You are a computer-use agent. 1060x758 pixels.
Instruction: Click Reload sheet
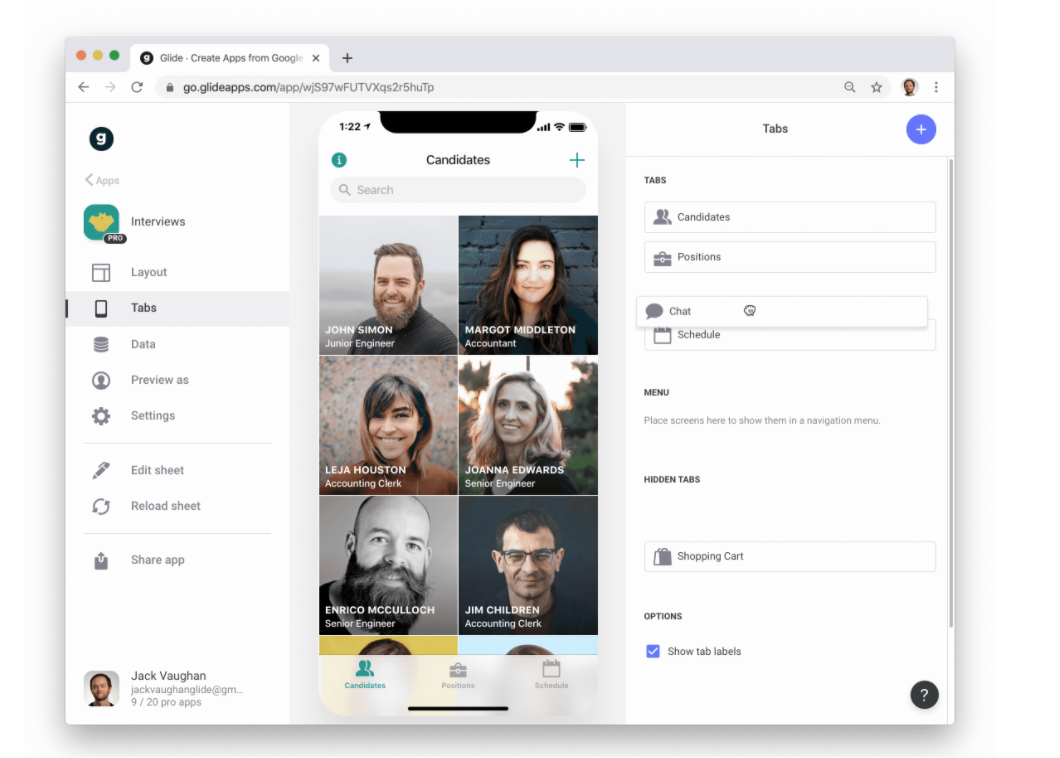pyautogui.click(x=166, y=506)
